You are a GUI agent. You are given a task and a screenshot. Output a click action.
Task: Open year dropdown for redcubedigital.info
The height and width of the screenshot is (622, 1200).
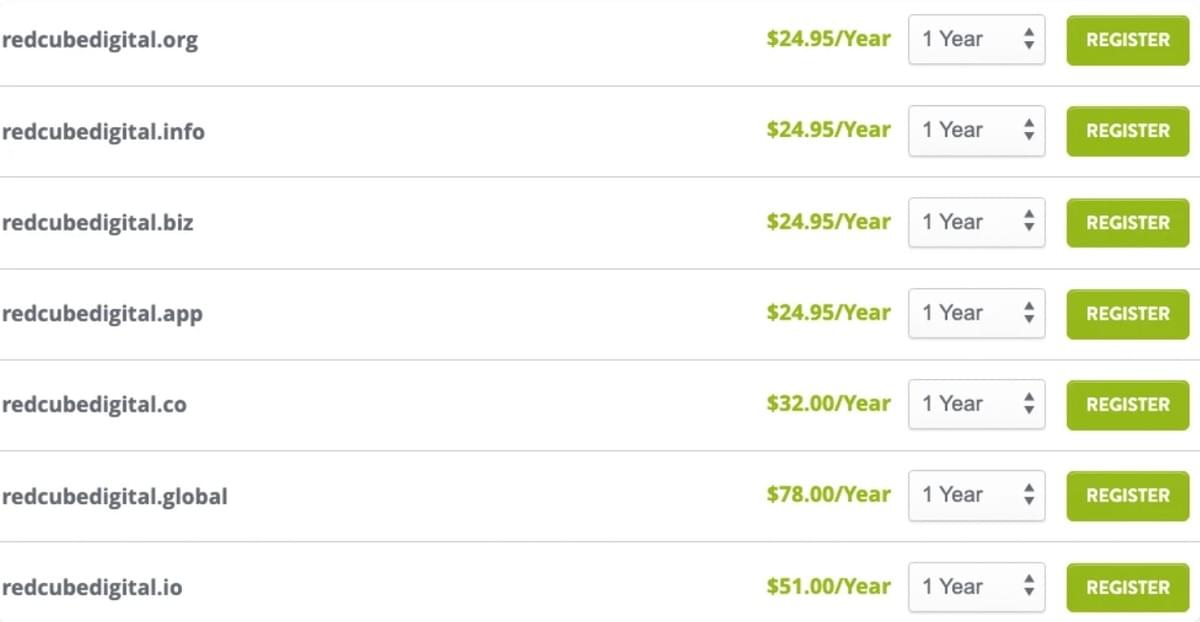976,131
